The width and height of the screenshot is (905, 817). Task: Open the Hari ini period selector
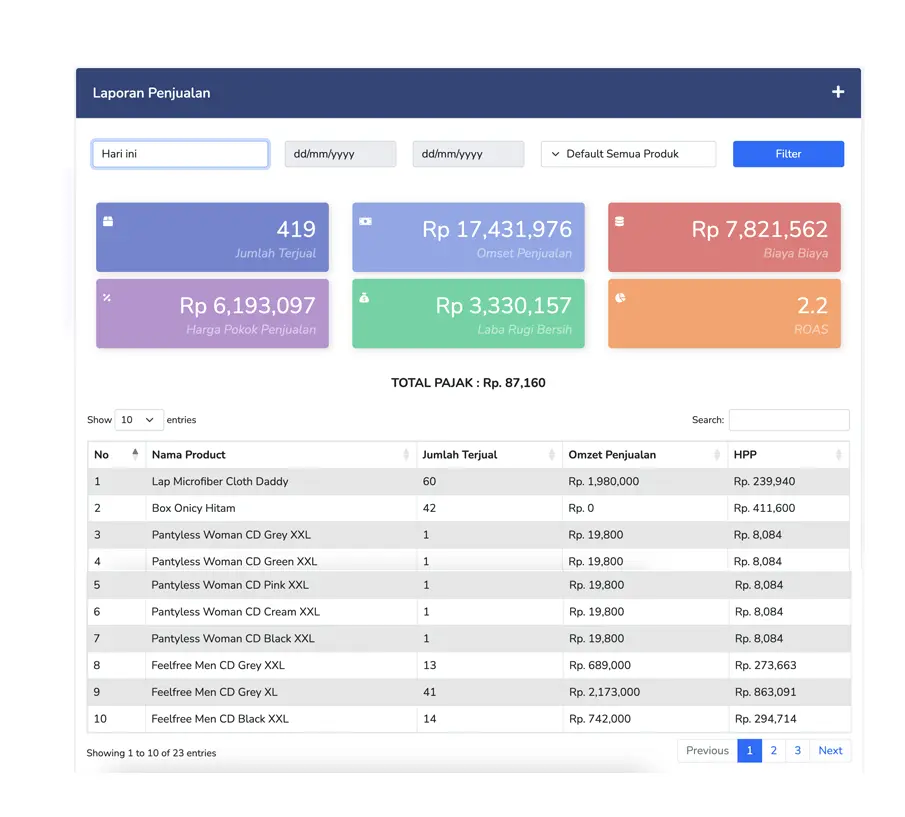point(180,154)
